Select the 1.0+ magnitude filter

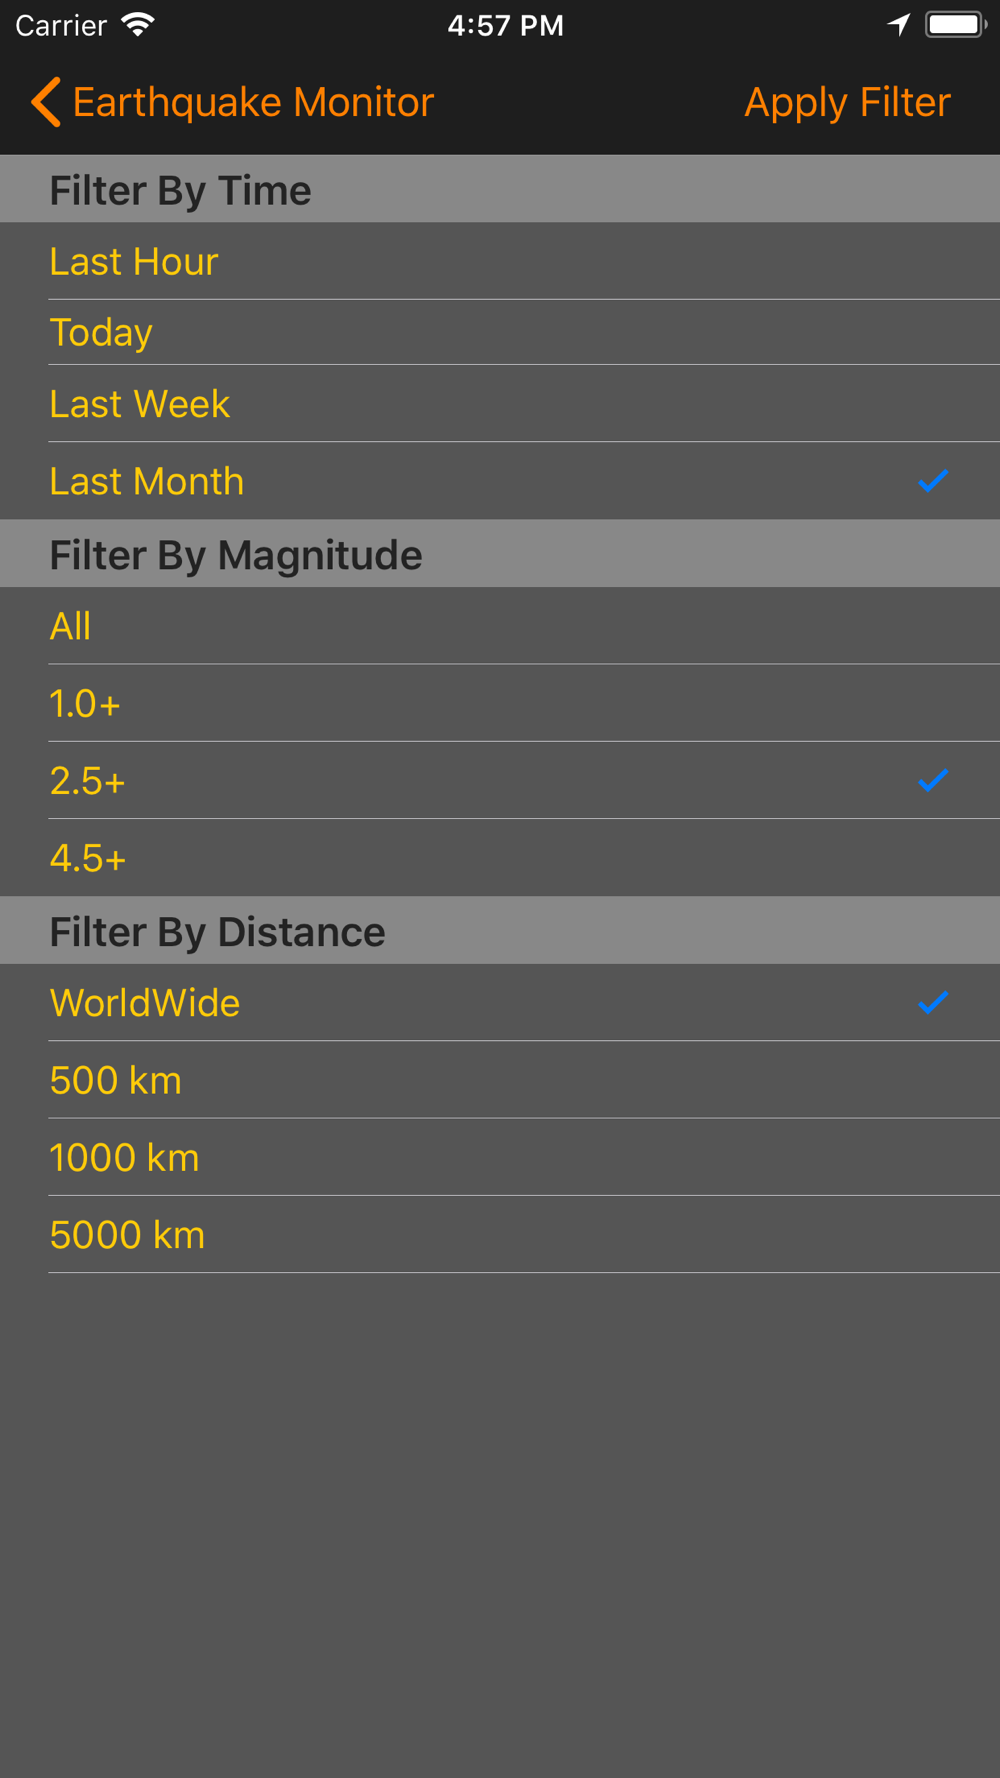pyautogui.click(x=500, y=703)
